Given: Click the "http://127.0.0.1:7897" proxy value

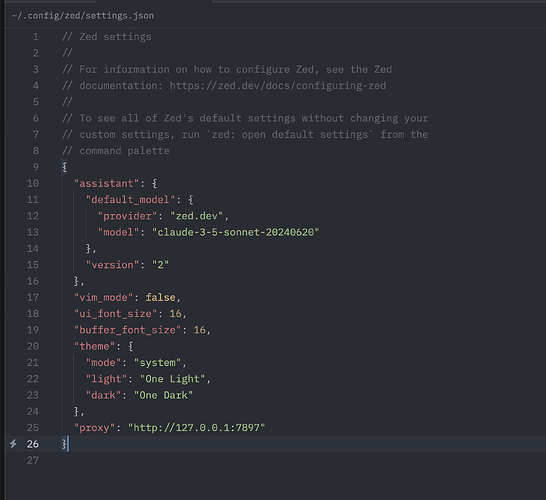Looking at the screenshot, I should 197,428.
